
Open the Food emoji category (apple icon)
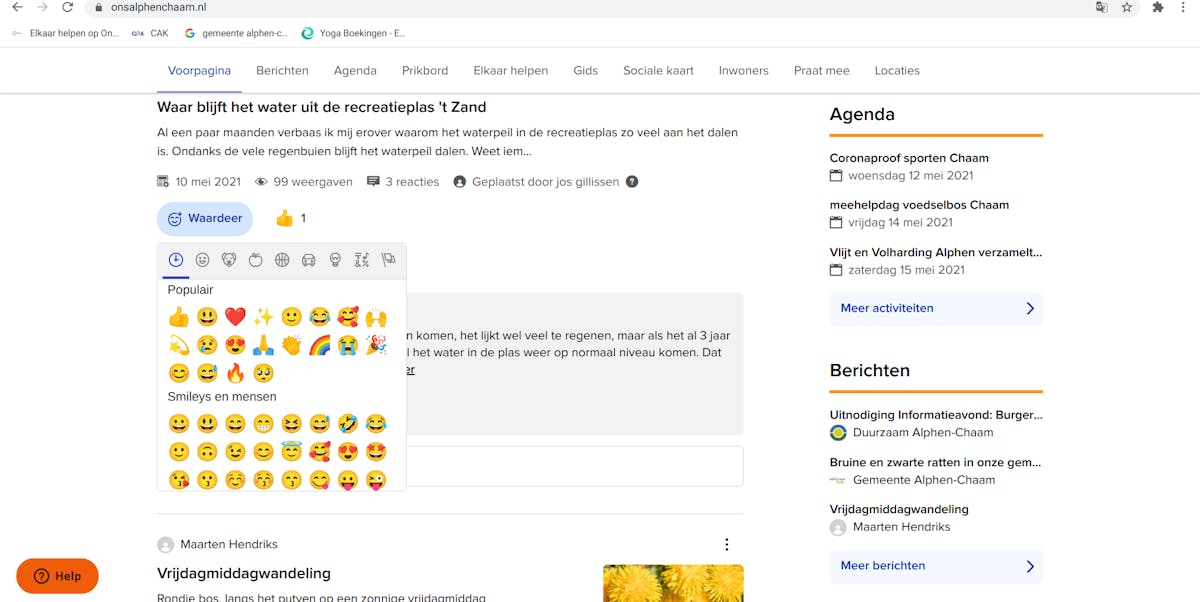(x=255, y=260)
